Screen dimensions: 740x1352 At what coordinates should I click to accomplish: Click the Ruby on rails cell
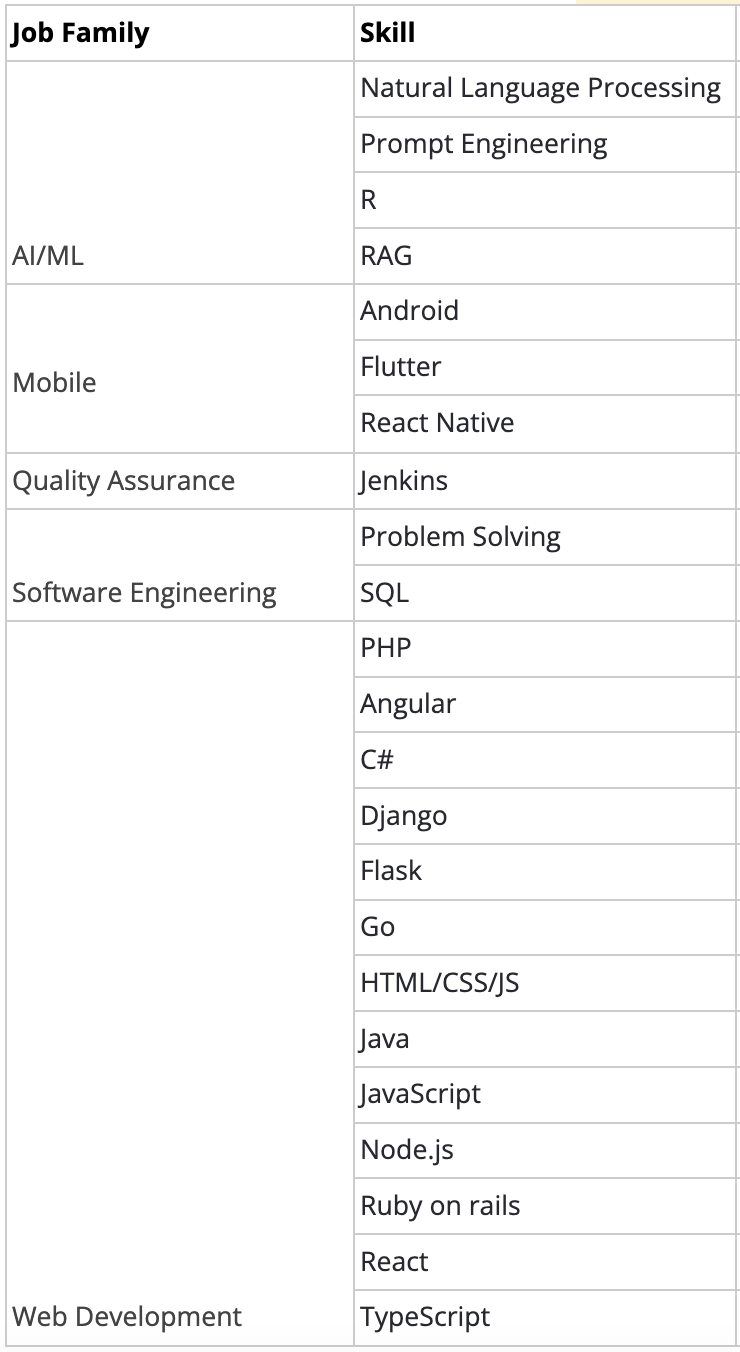point(440,1206)
